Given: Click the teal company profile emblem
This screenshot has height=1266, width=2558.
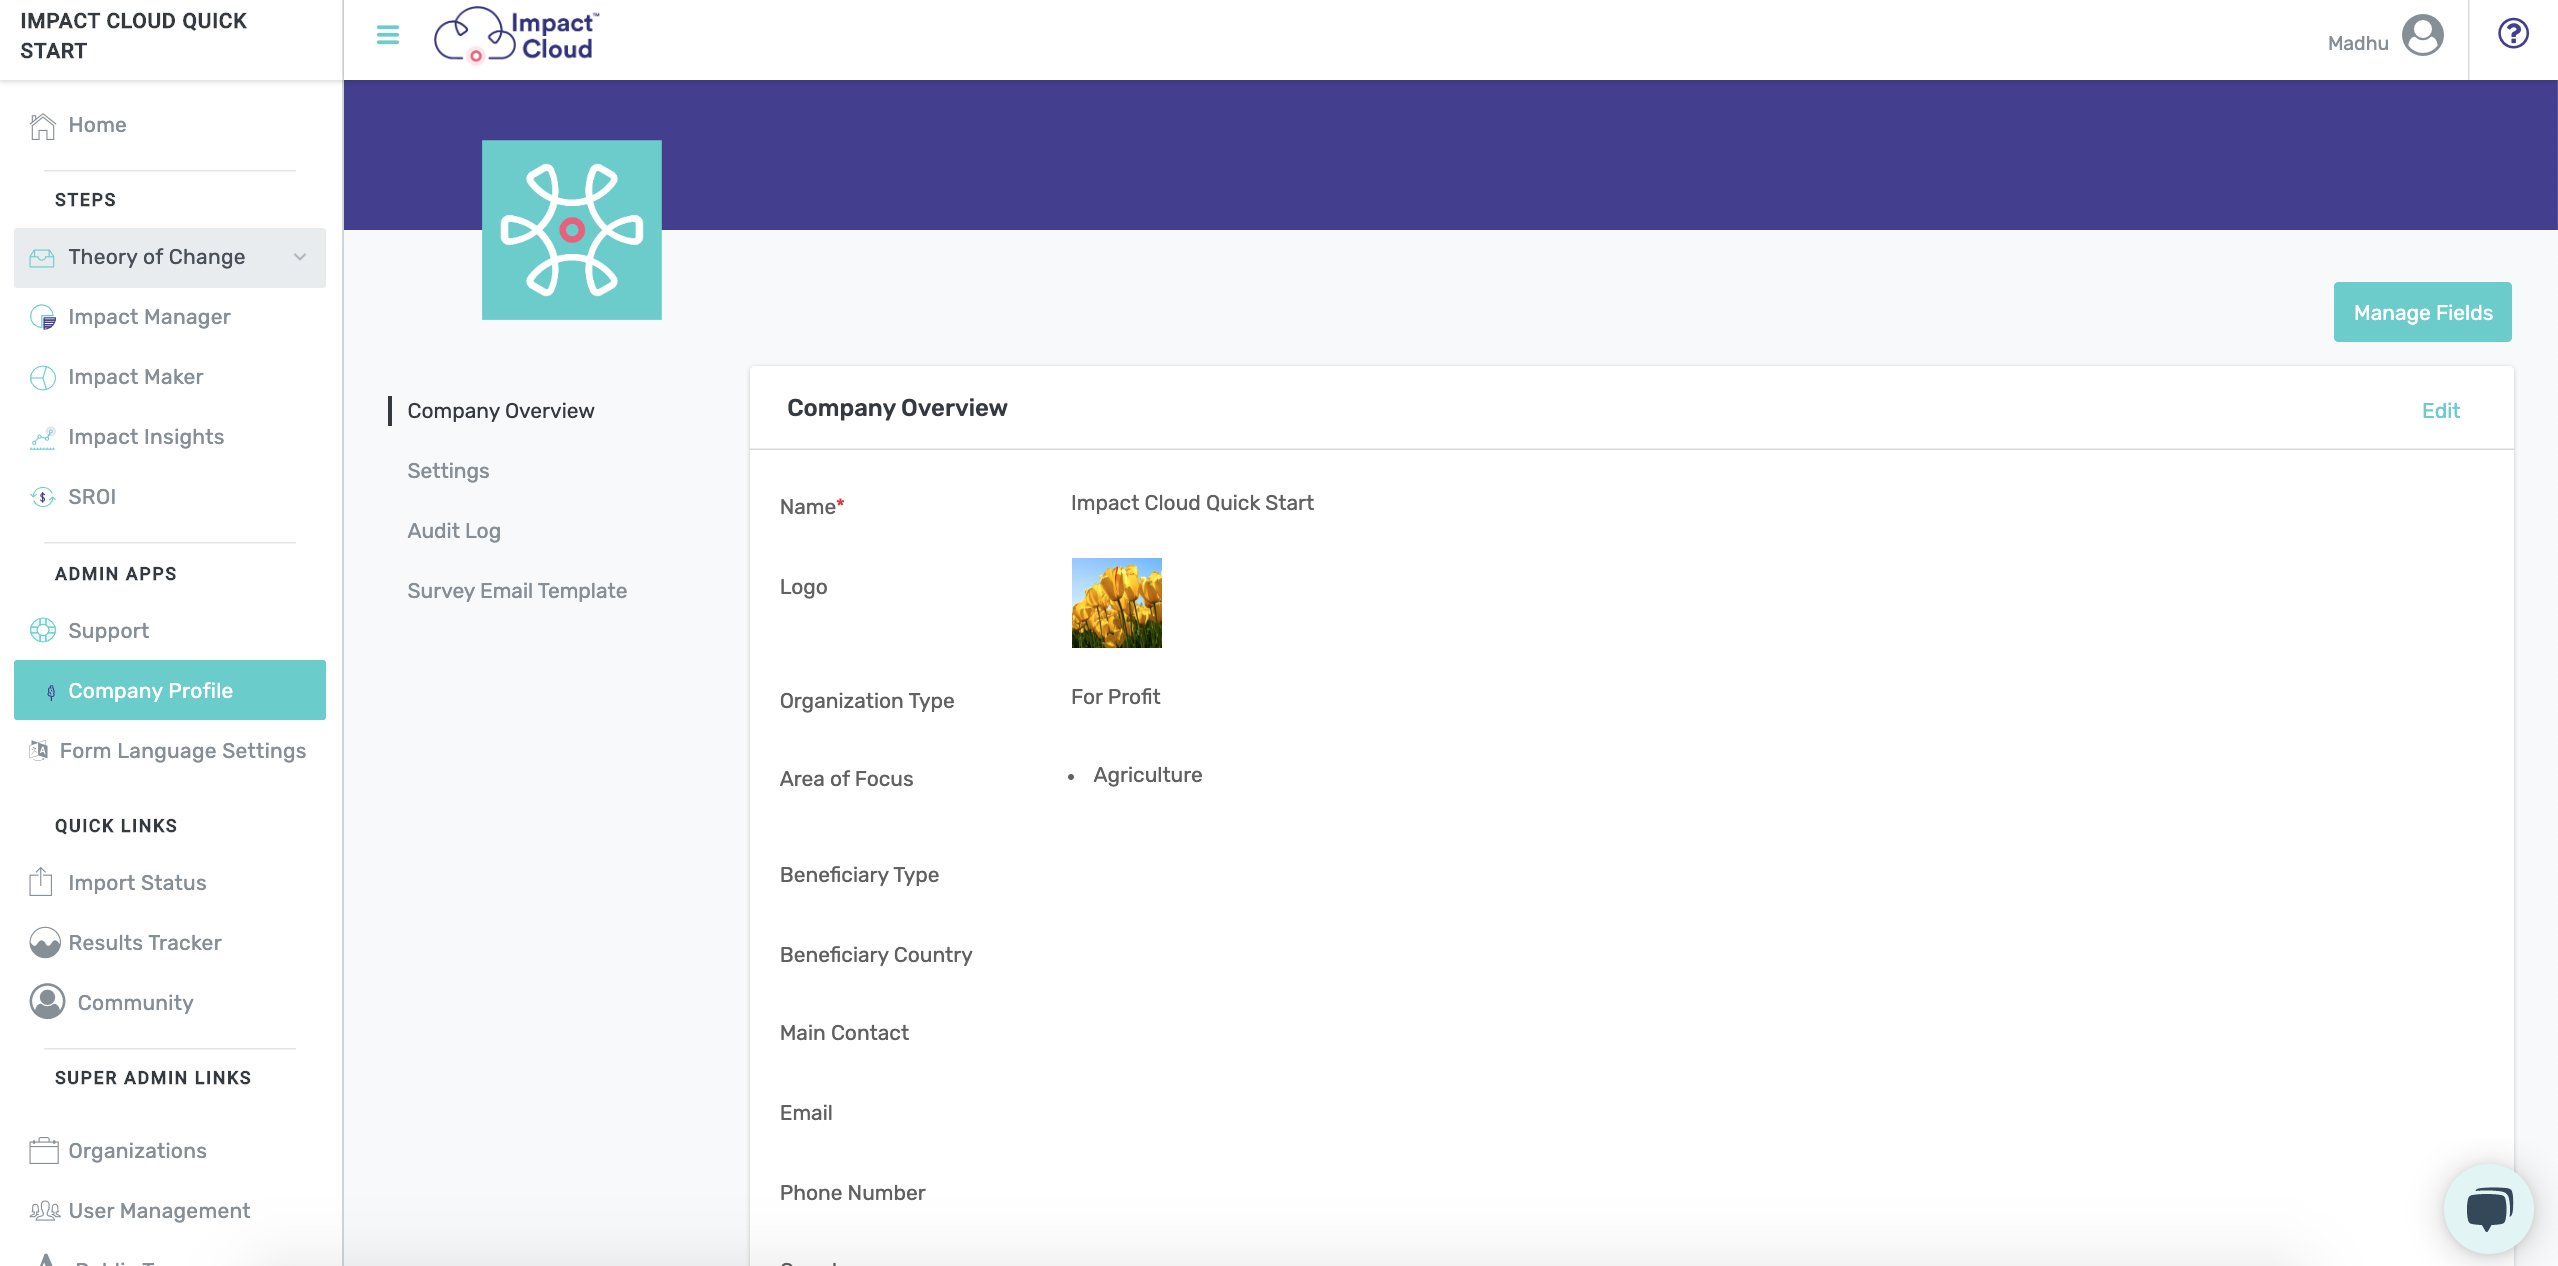Looking at the screenshot, I should [572, 230].
